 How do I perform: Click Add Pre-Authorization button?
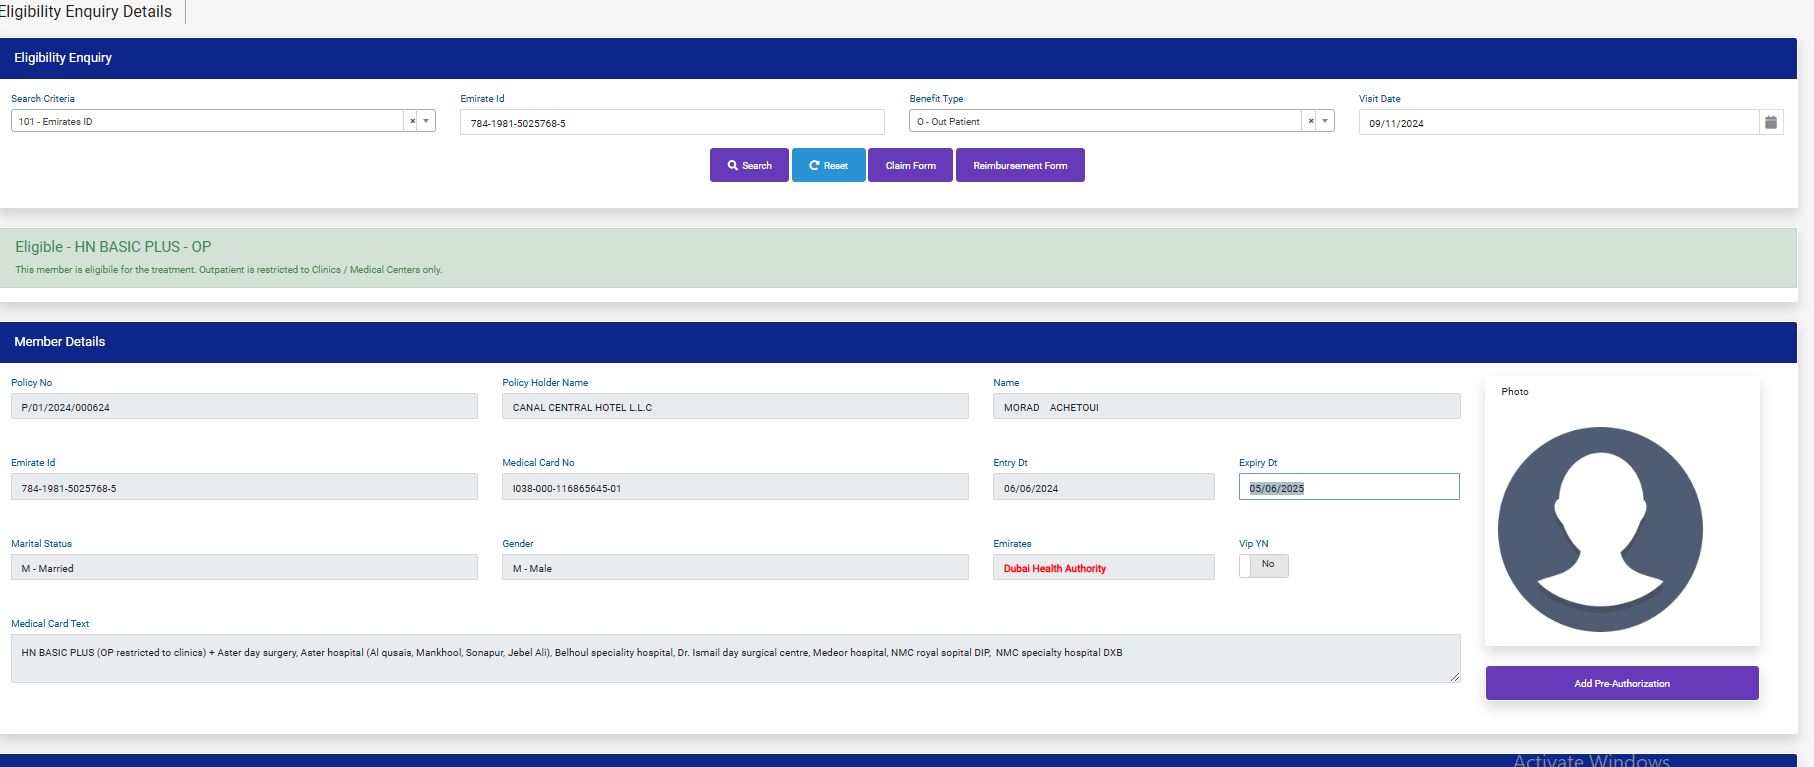coord(1621,683)
